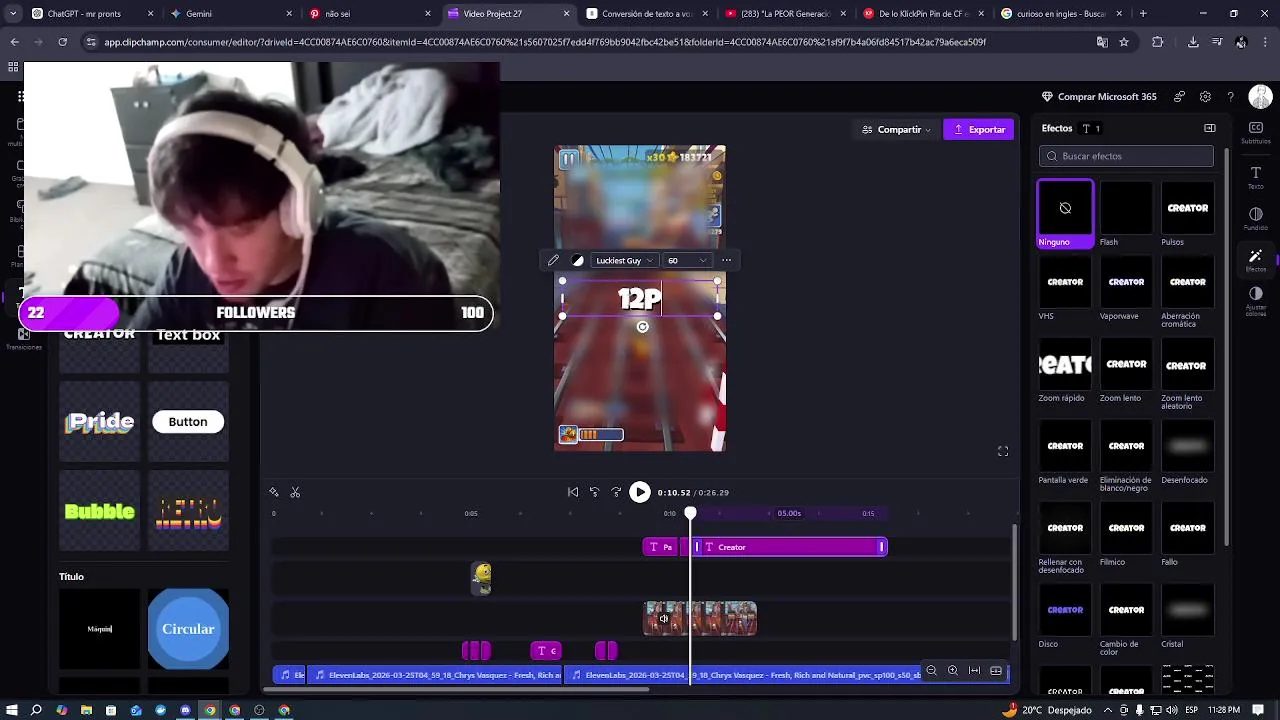The image size is (1280, 720).
Task: Click the Exportar button
Action: [x=979, y=129]
